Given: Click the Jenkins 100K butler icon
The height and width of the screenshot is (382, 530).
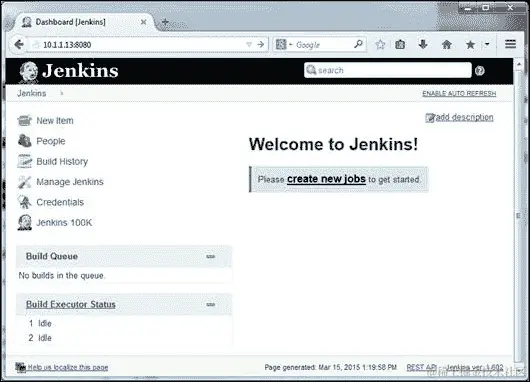Looking at the screenshot, I should tap(24, 222).
